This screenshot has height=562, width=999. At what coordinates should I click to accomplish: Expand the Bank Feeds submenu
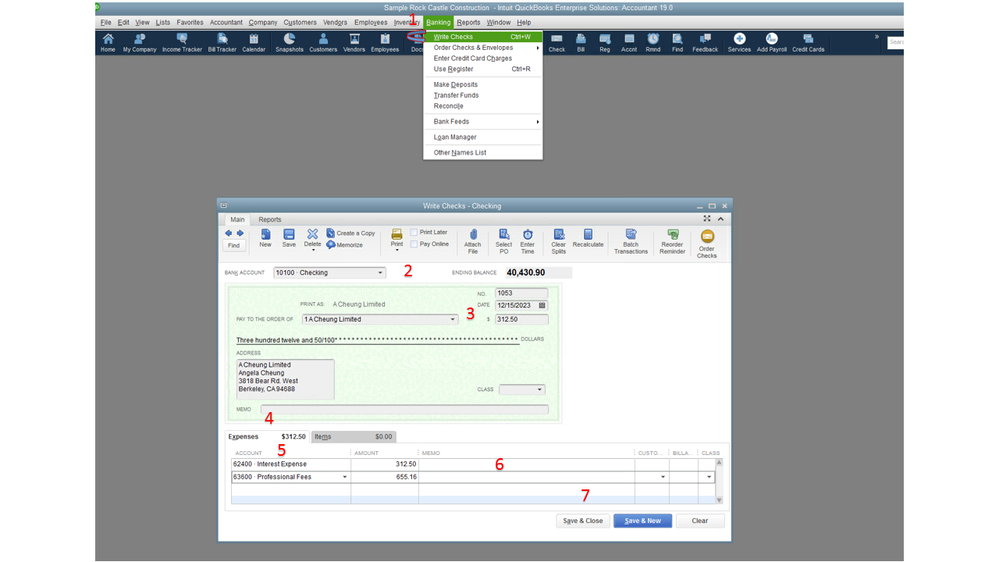click(482, 121)
